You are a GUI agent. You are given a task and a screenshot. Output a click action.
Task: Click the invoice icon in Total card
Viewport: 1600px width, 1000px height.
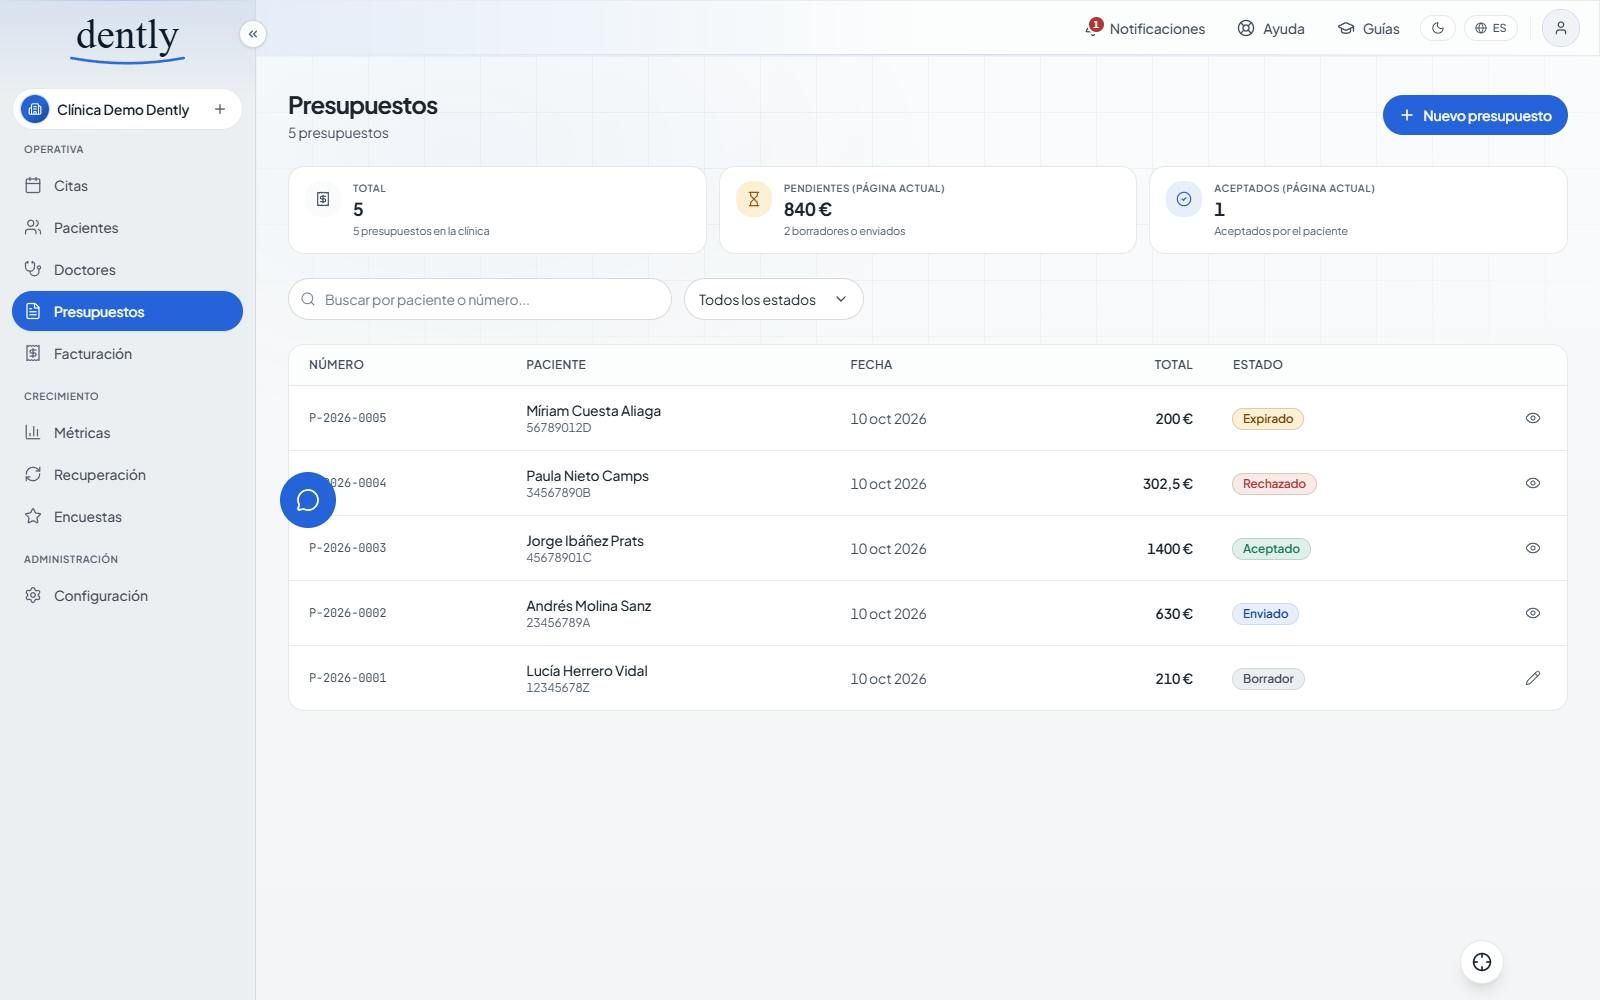tap(323, 199)
